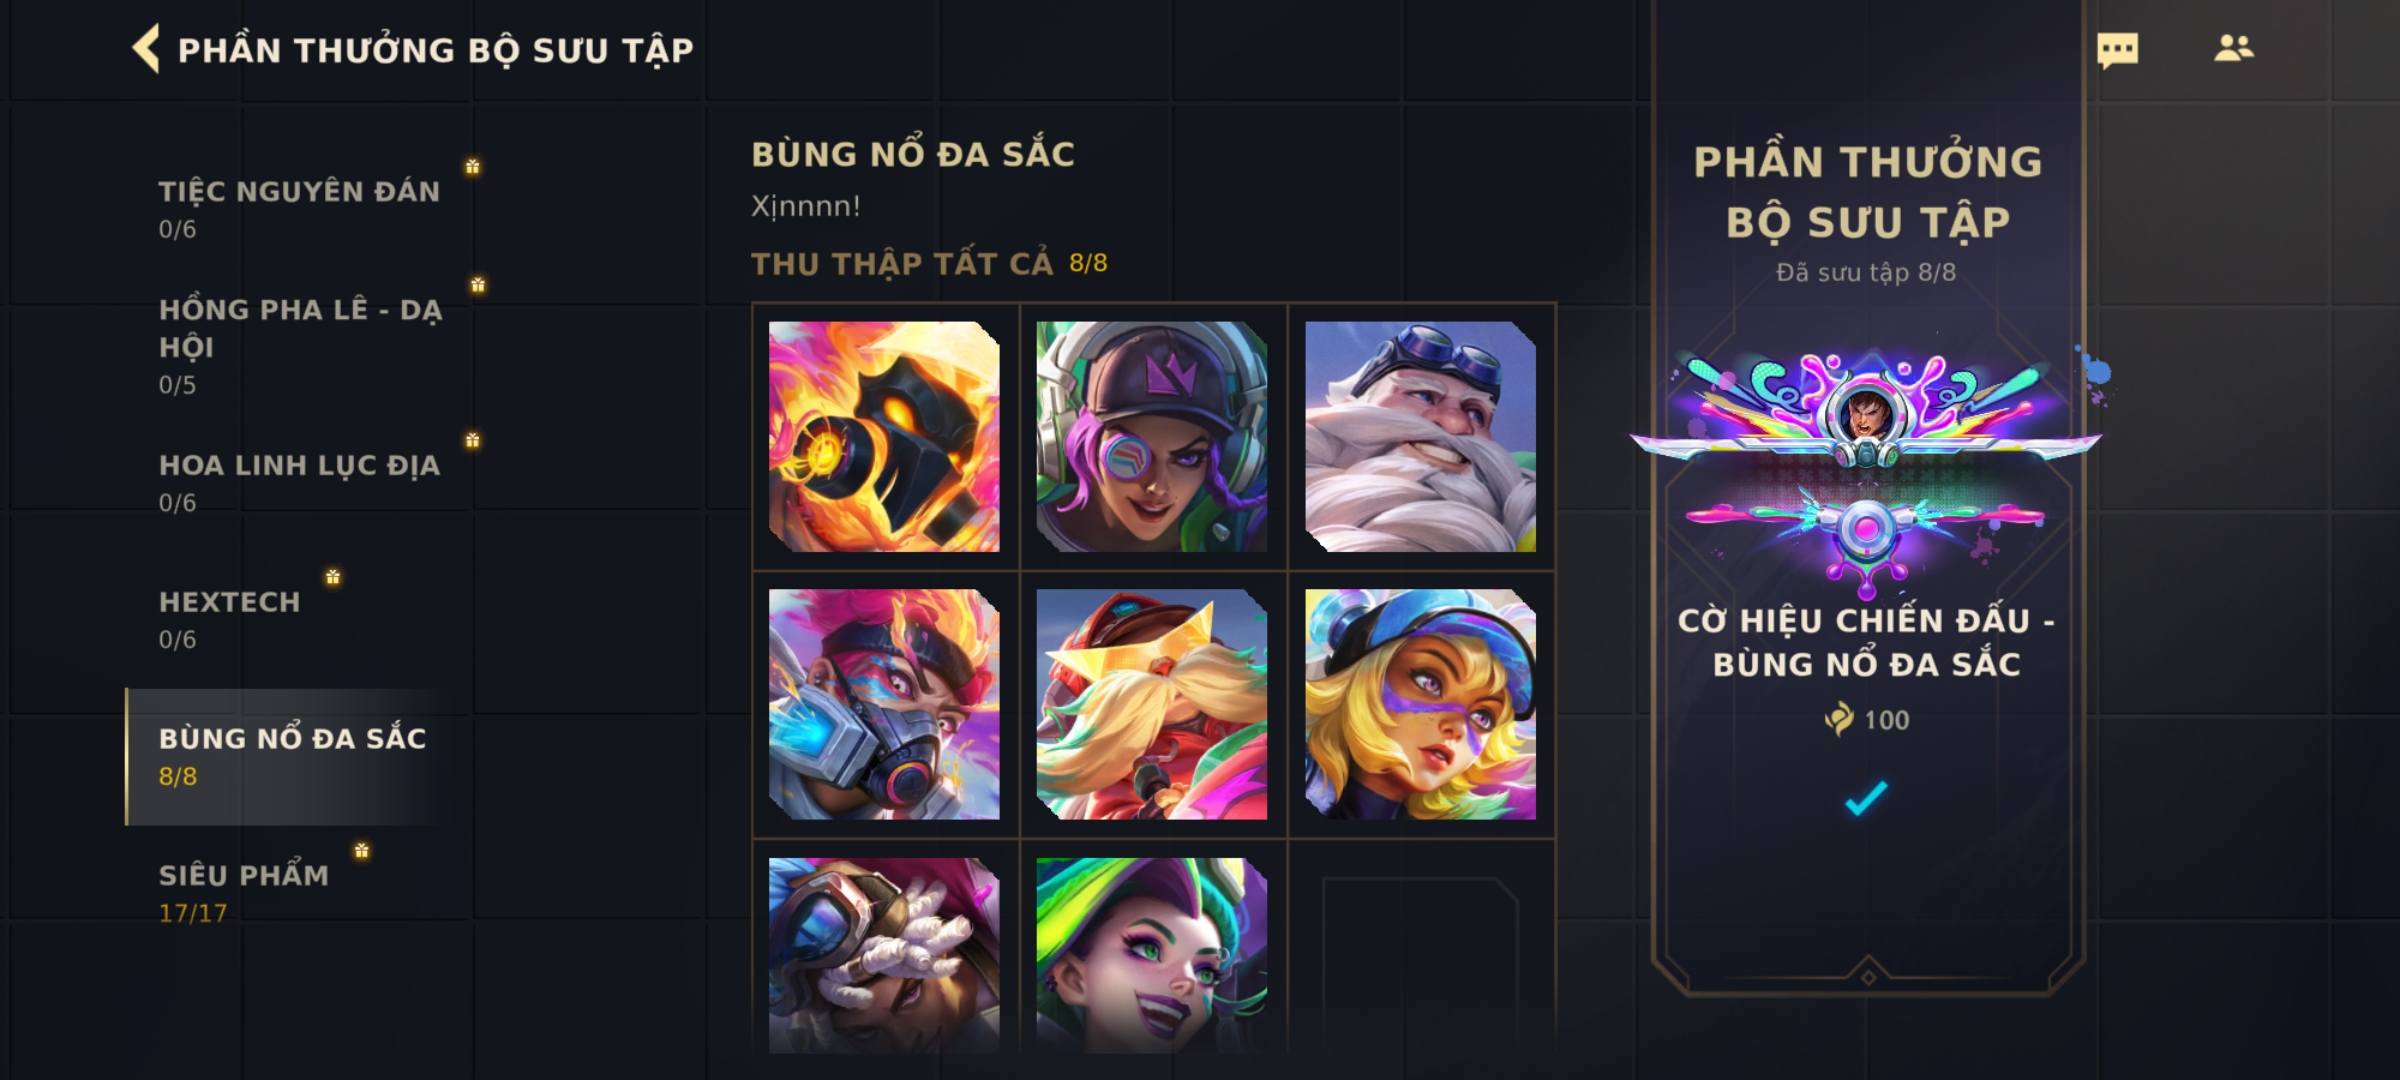This screenshot has height=1080, width=2400.
Task: Select the purple-haired headphones girl skin
Action: click(1152, 436)
